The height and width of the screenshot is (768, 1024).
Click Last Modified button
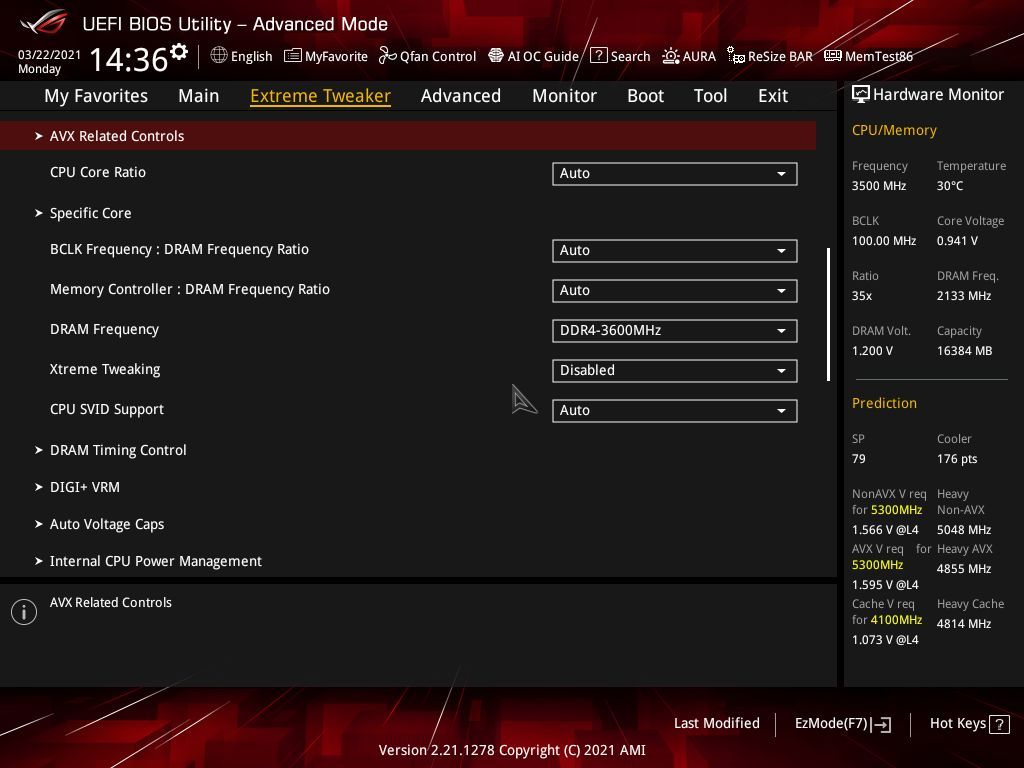(716, 723)
